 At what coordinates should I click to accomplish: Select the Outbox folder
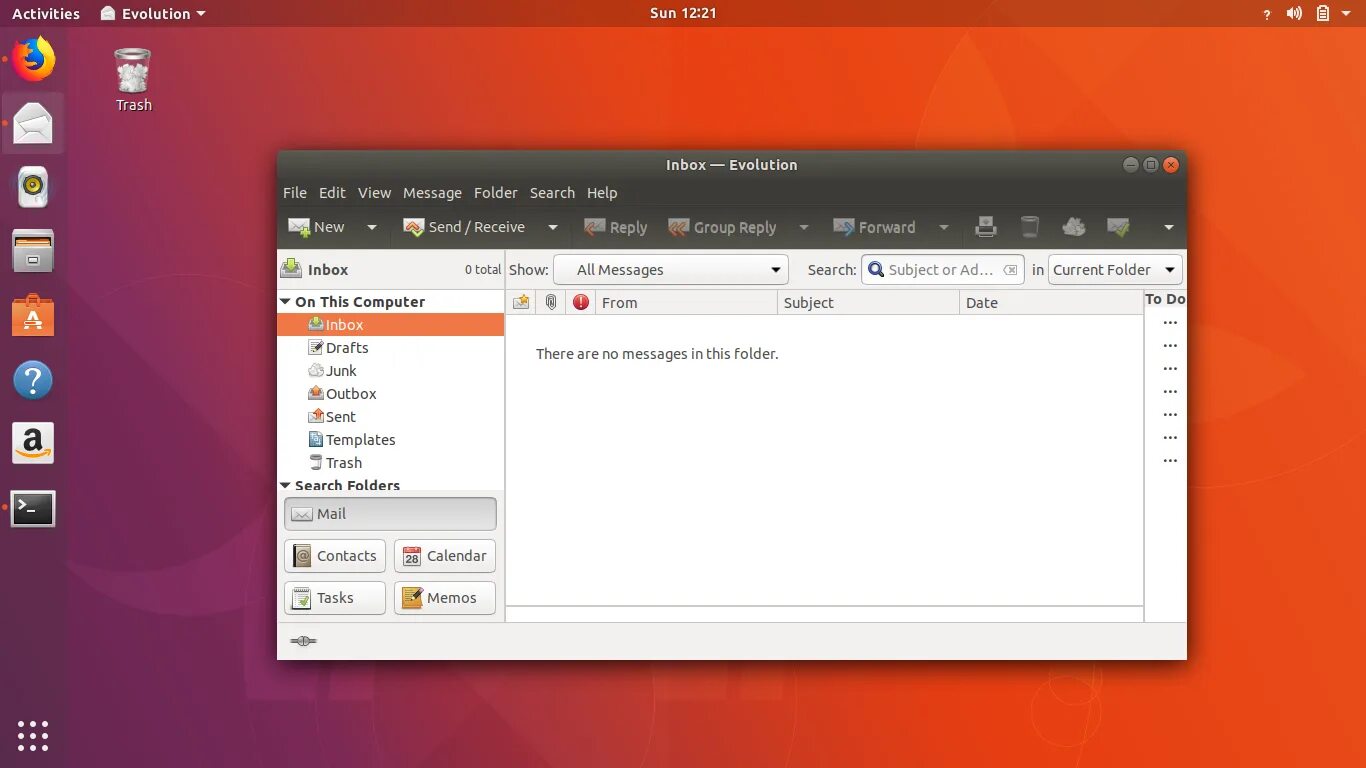(x=390, y=394)
